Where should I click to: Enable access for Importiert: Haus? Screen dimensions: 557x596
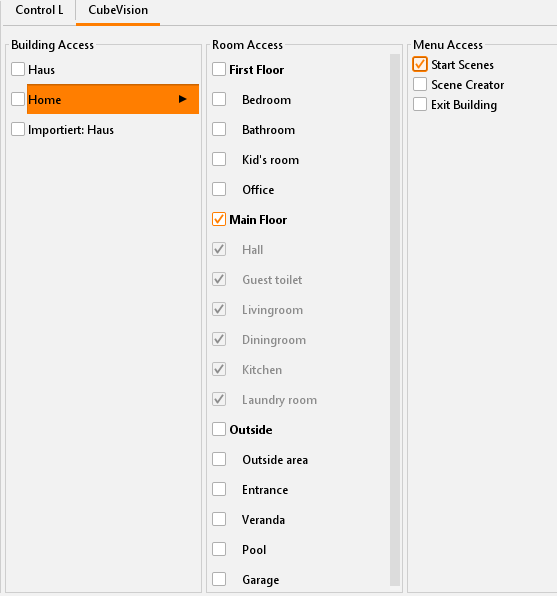pyautogui.click(x=18, y=129)
